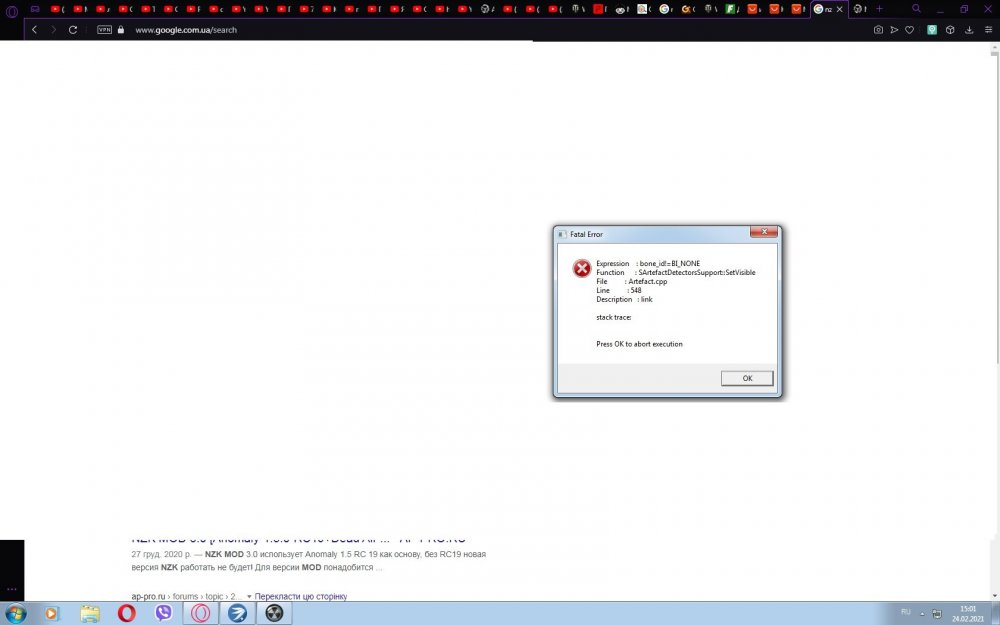The width and height of the screenshot is (1000, 625).
Task: Open the red Opera browser taskbar icon
Action: 127,614
